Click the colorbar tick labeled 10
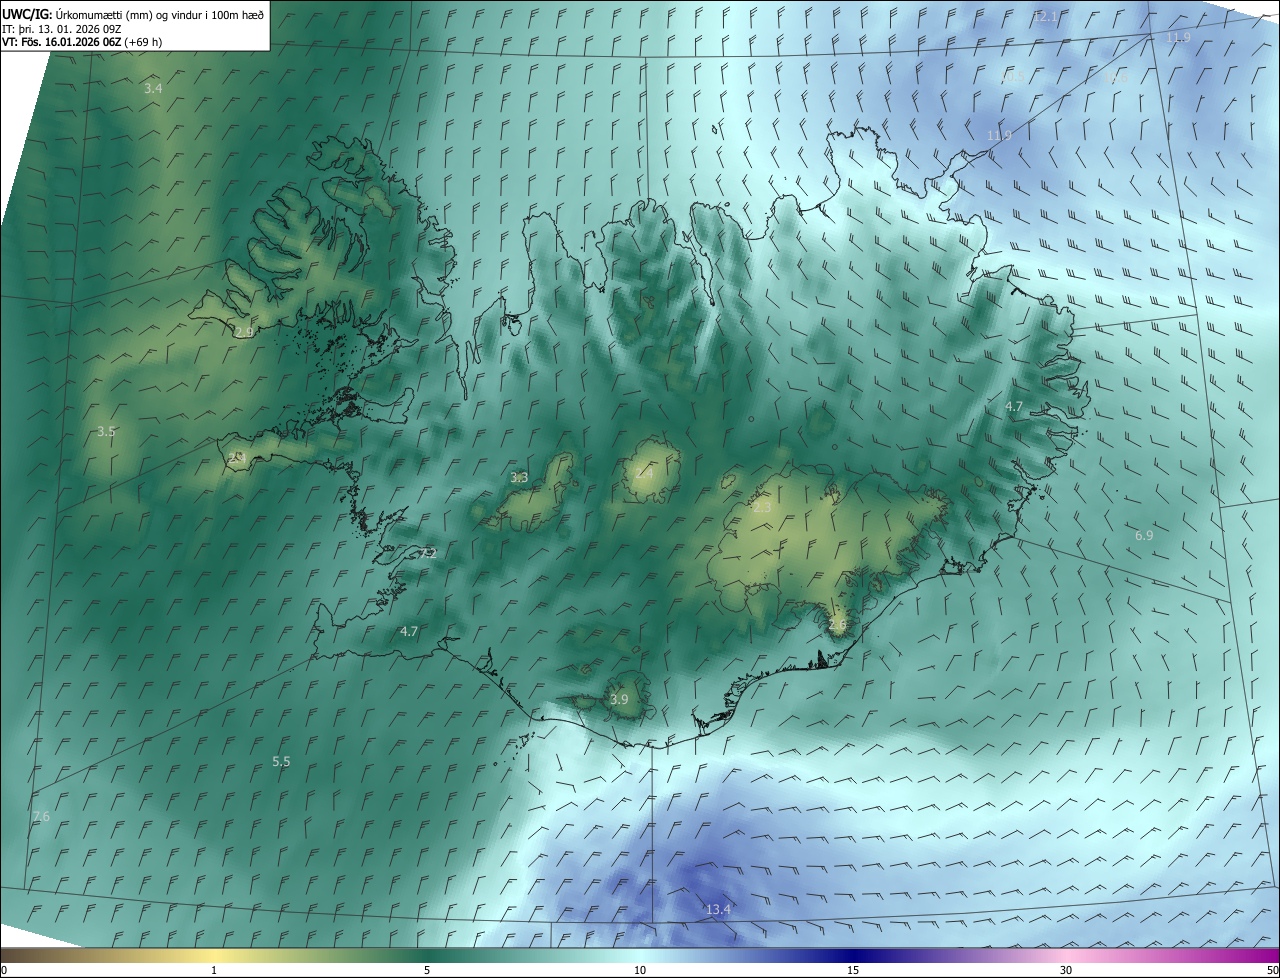This screenshot has height=978, width=1280. [640, 970]
